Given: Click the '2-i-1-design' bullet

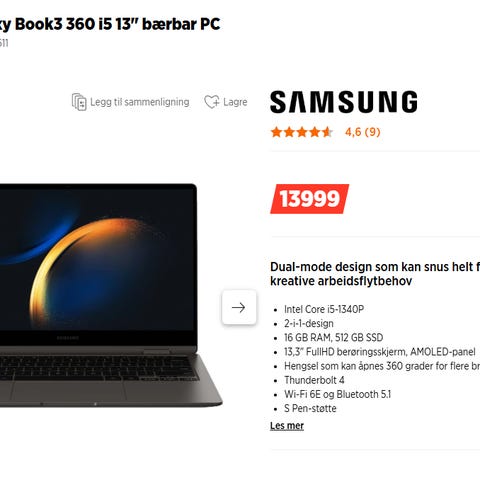Looking at the screenshot, I should pyautogui.click(x=309, y=323).
